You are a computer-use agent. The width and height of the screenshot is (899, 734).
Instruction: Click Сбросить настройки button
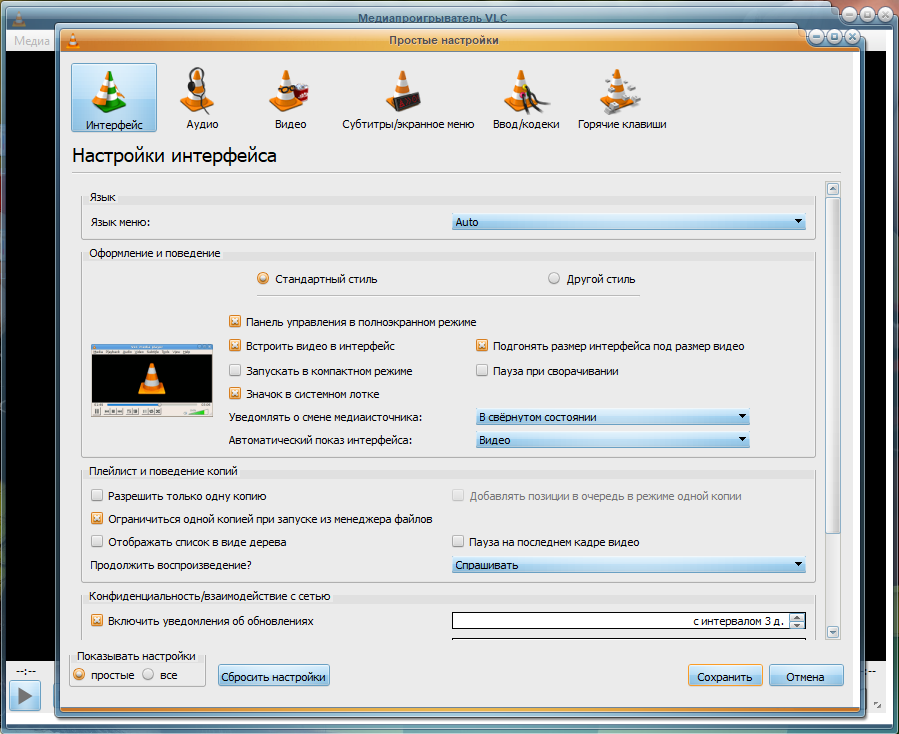coord(273,676)
